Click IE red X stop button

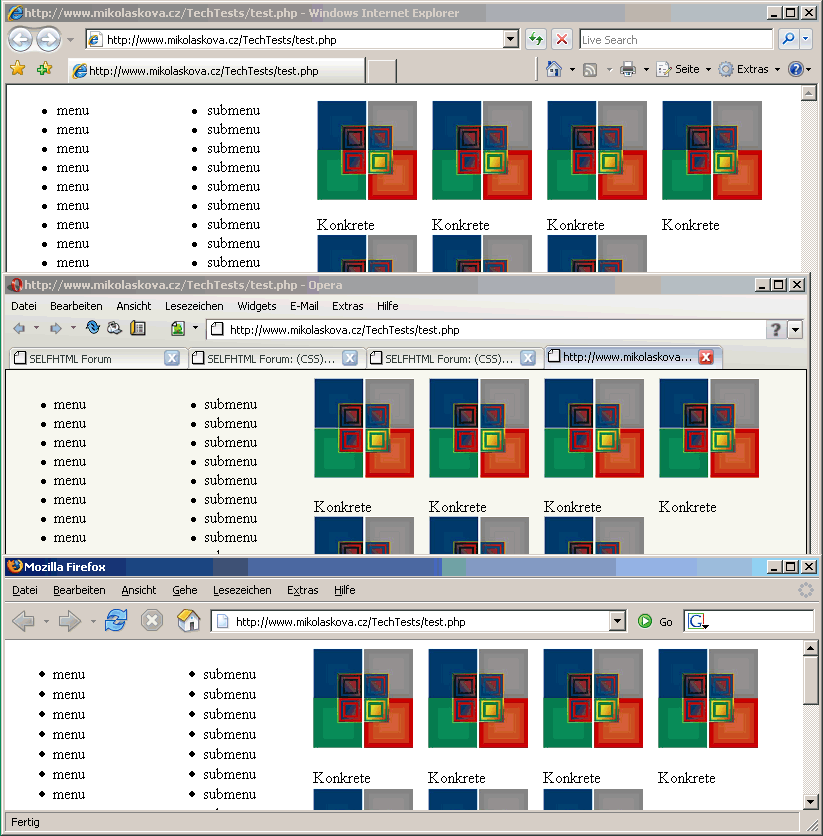(x=561, y=39)
